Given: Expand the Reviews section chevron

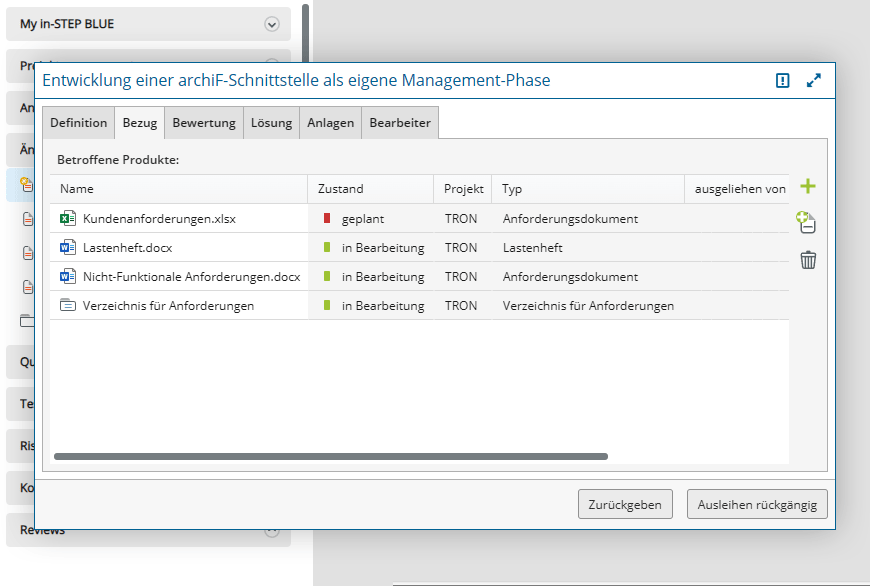Looking at the screenshot, I should coord(272,531).
